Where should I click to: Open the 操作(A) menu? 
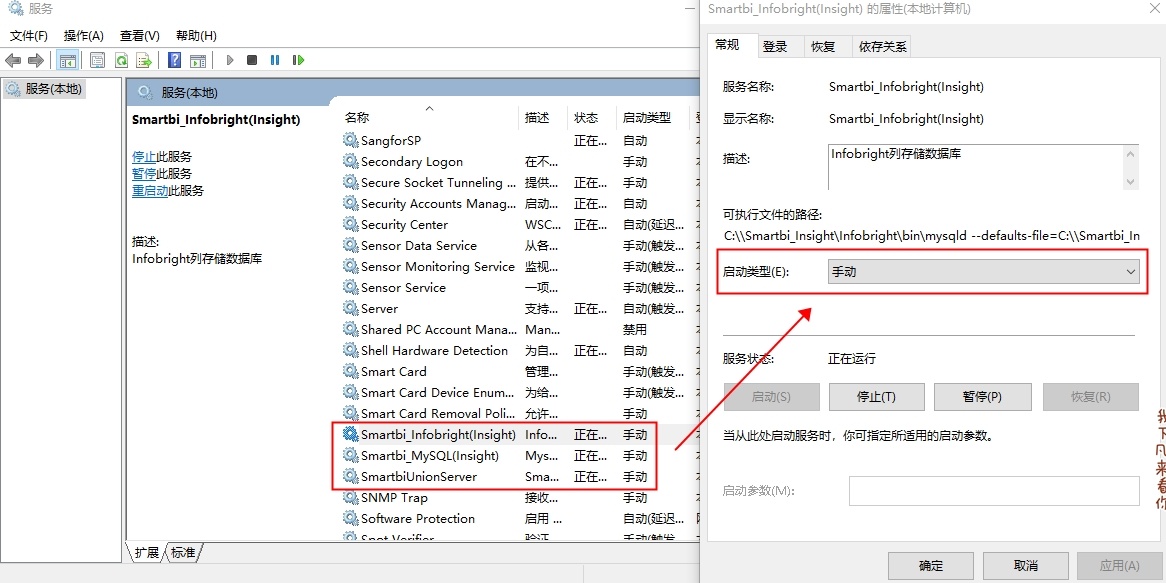click(84, 36)
